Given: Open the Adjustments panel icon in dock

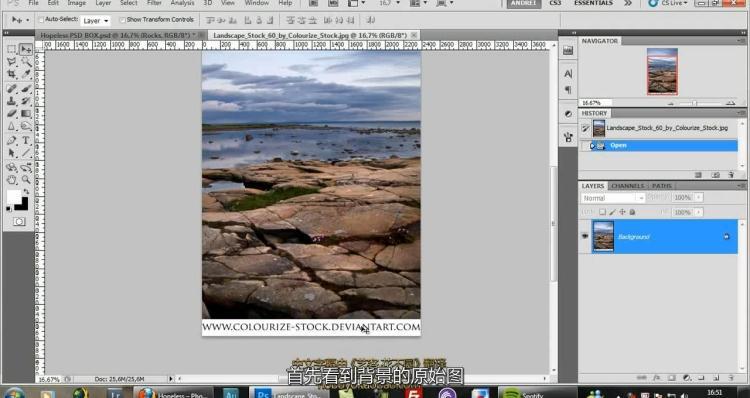Looking at the screenshot, I should [568, 114].
